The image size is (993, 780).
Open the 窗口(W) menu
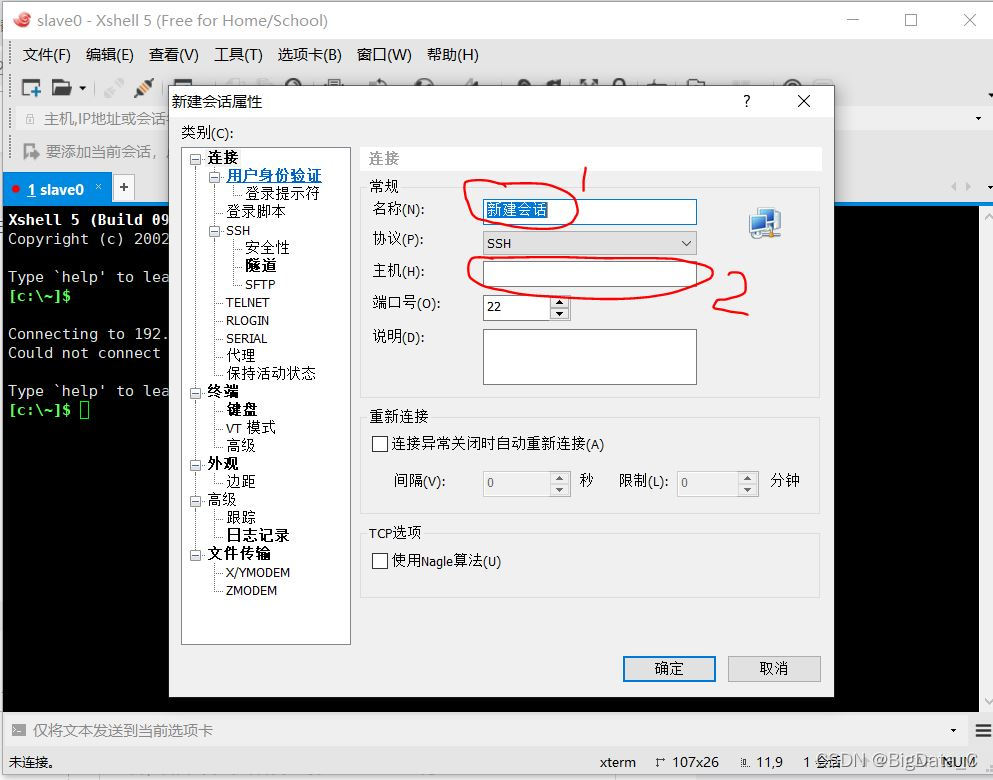[x=384, y=55]
